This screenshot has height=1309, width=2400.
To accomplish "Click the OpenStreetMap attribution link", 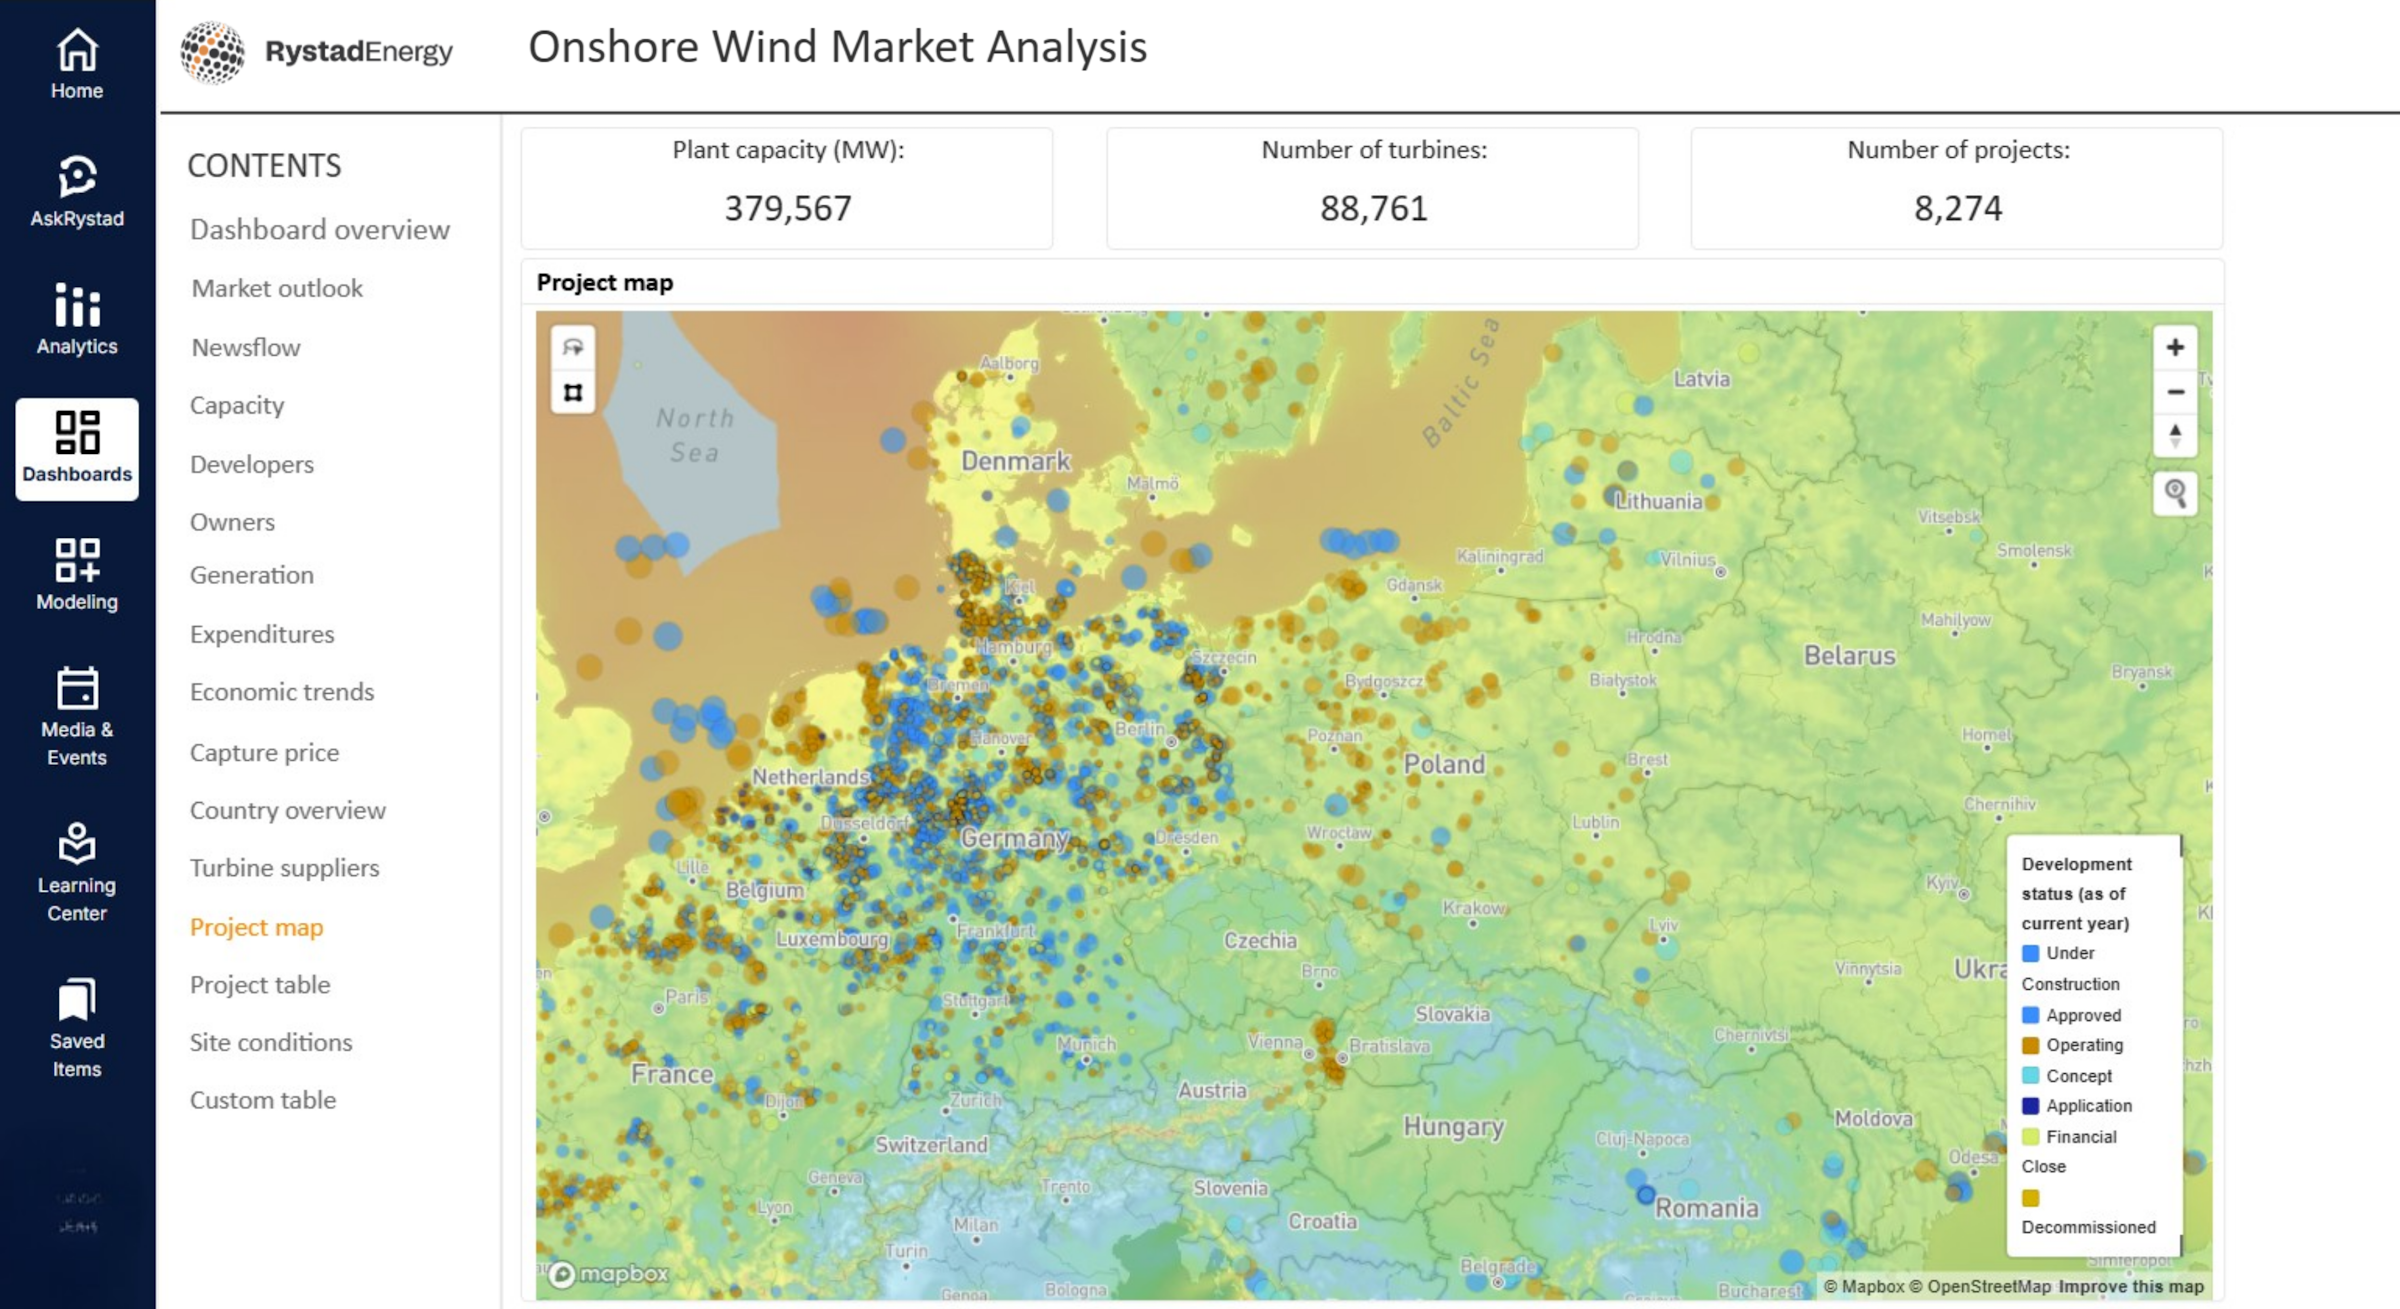I will click(x=1980, y=1287).
